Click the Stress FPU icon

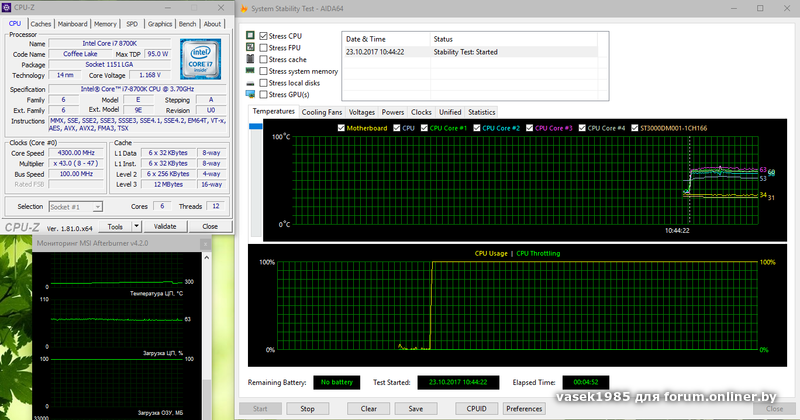[x=250, y=48]
